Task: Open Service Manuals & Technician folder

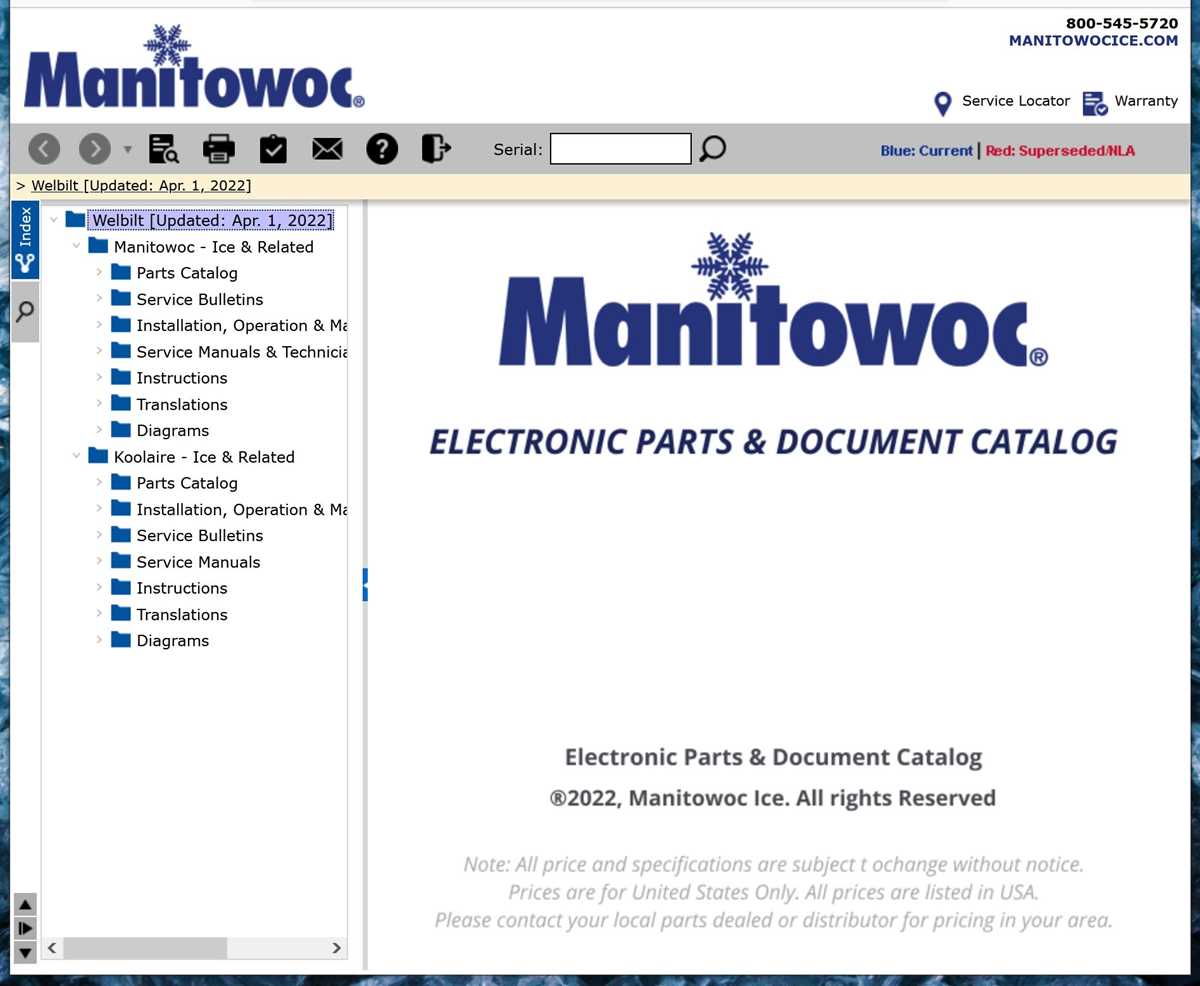Action: (x=242, y=352)
